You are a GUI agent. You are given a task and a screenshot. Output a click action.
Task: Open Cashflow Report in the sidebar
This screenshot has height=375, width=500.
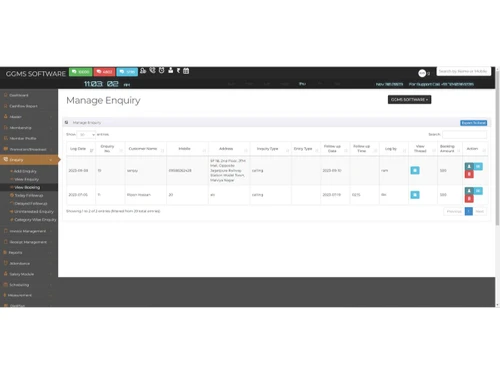point(29,106)
